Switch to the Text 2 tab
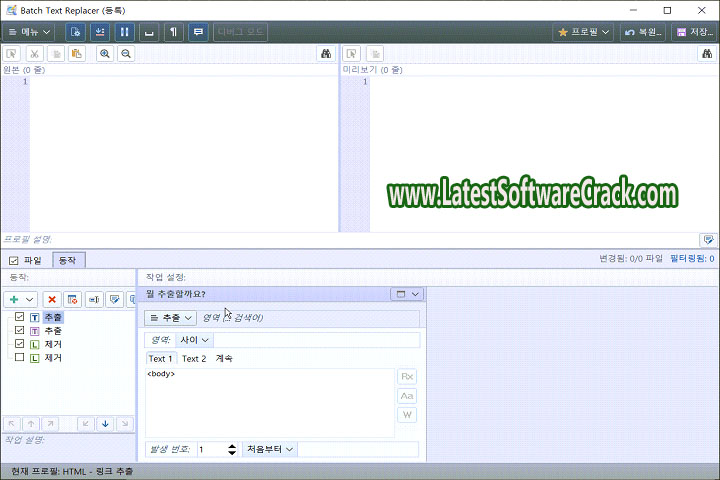The width and height of the screenshot is (720, 480). tap(194, 359)
